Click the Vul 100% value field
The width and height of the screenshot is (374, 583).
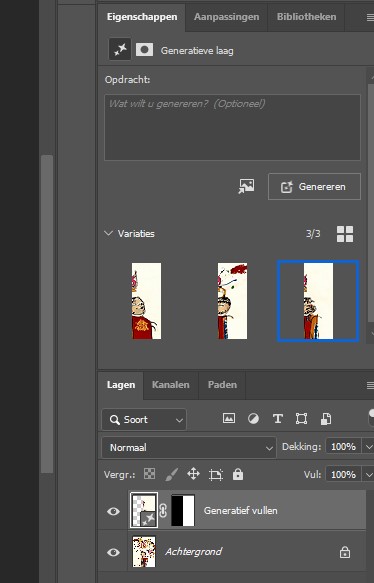click(344, 474)
